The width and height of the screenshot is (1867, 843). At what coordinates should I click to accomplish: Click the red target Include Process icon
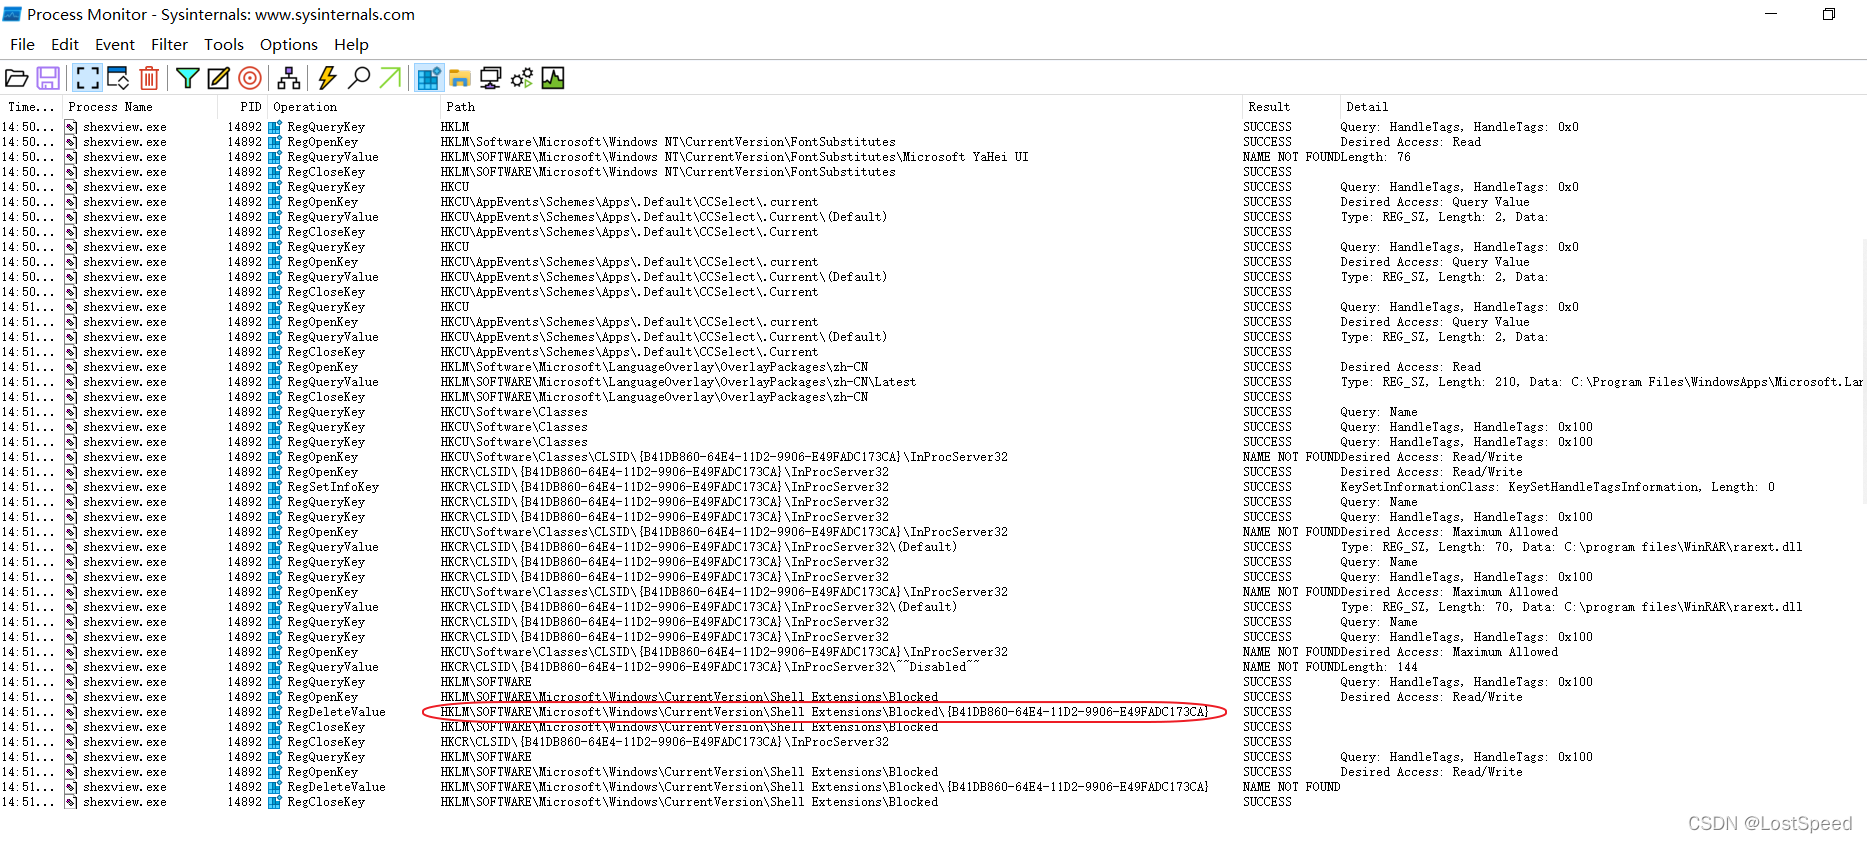250,78
